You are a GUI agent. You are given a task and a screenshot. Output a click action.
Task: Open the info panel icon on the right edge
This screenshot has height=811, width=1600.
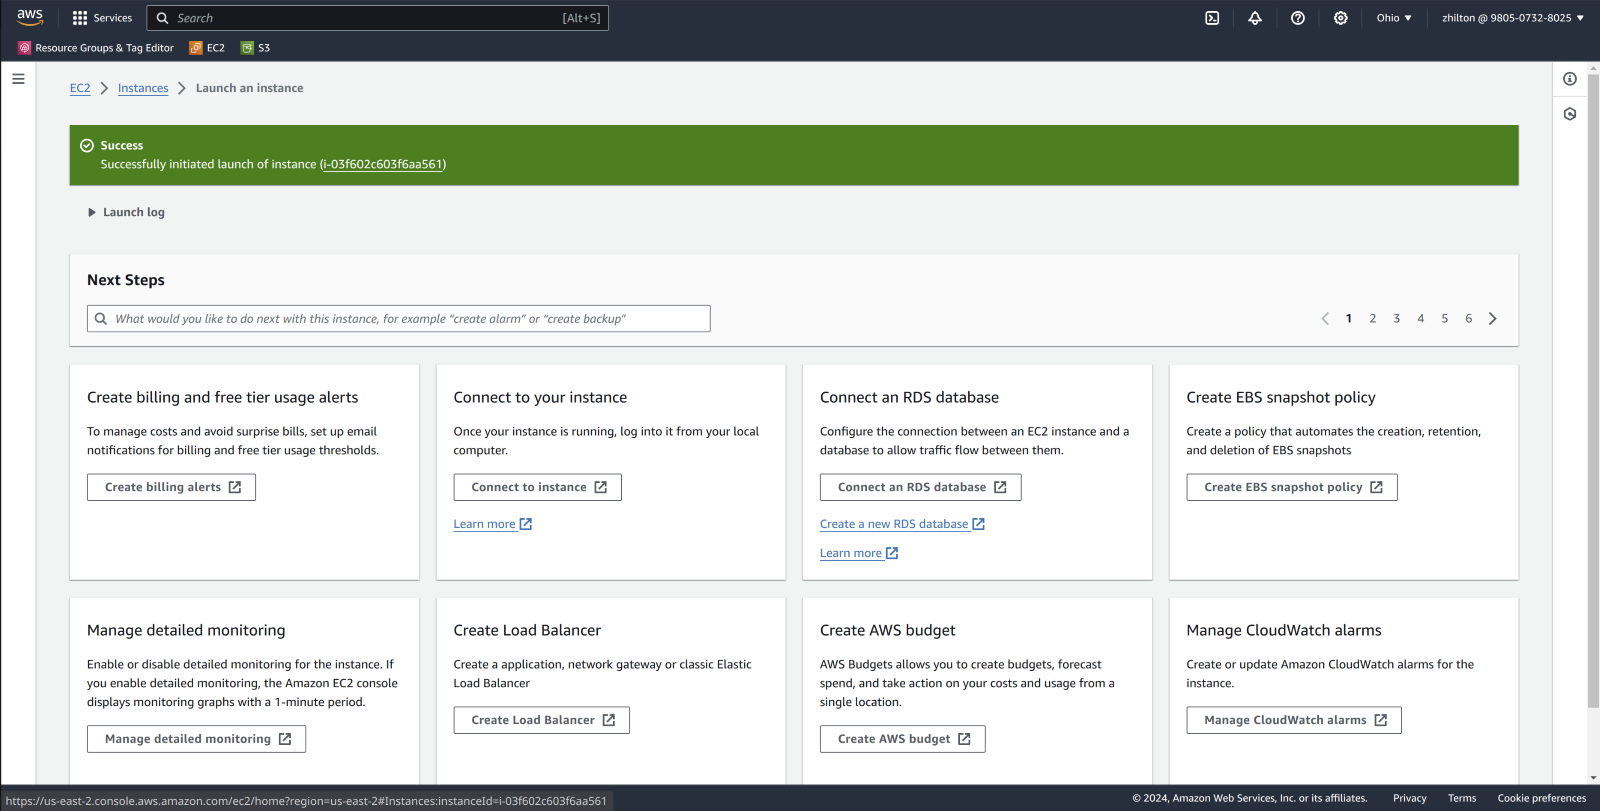pos(1570,79)
